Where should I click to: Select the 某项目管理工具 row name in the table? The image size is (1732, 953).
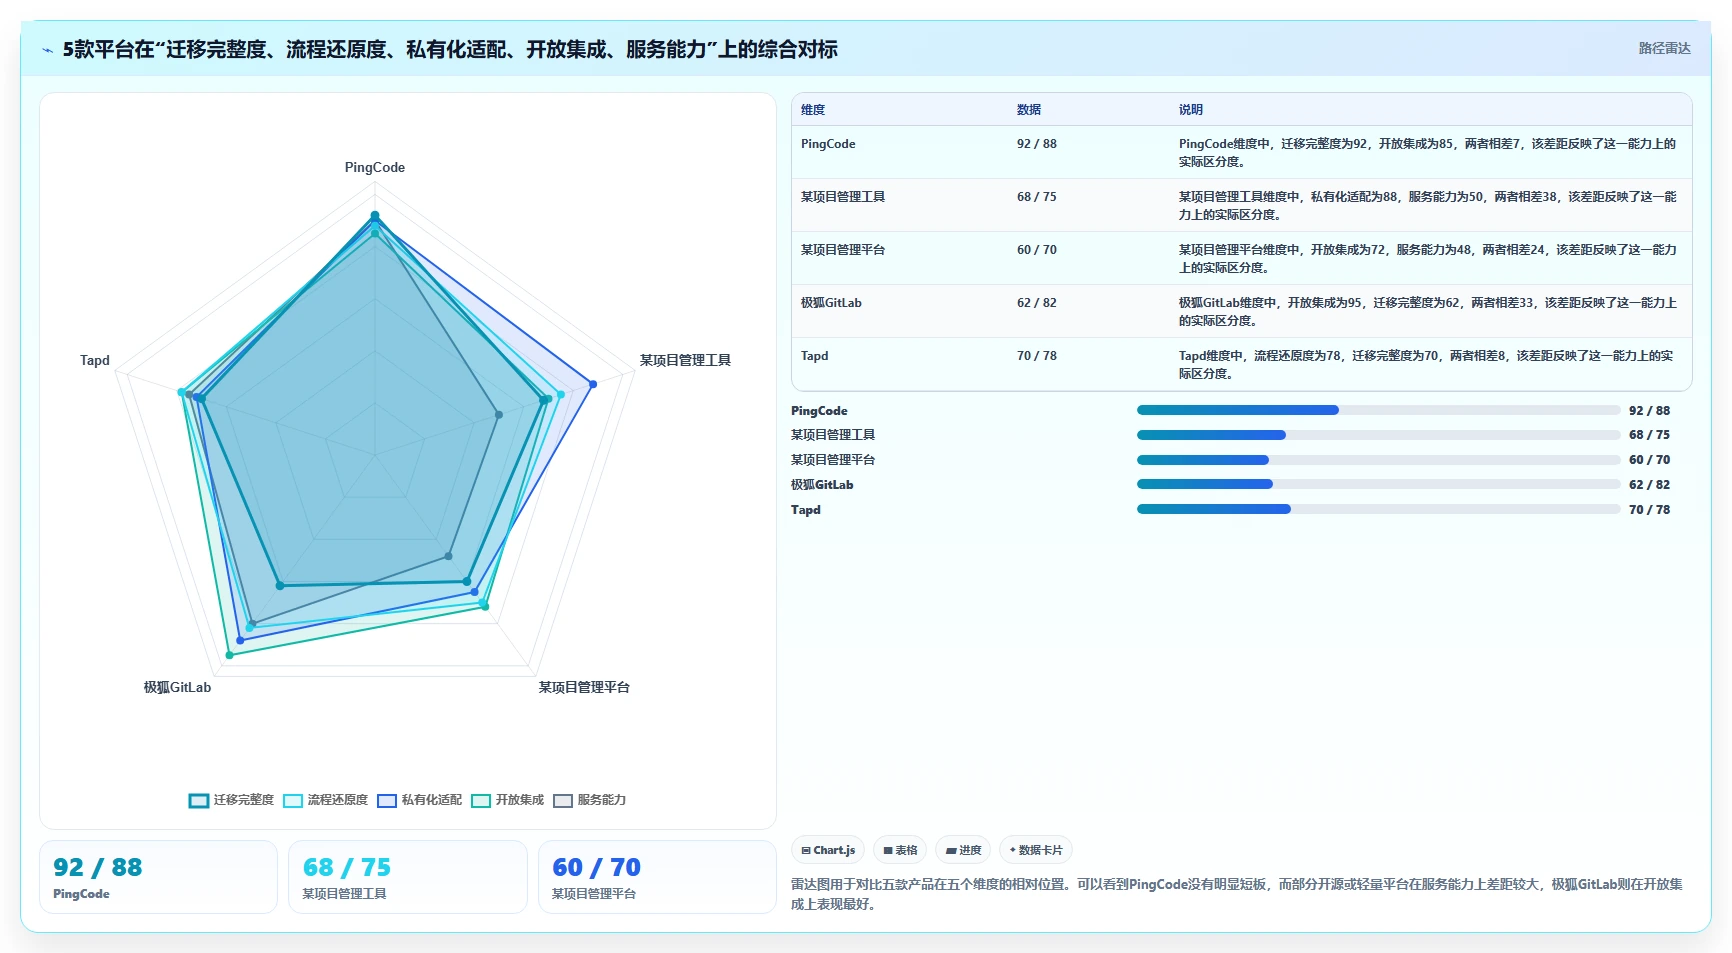click(843, 197)
